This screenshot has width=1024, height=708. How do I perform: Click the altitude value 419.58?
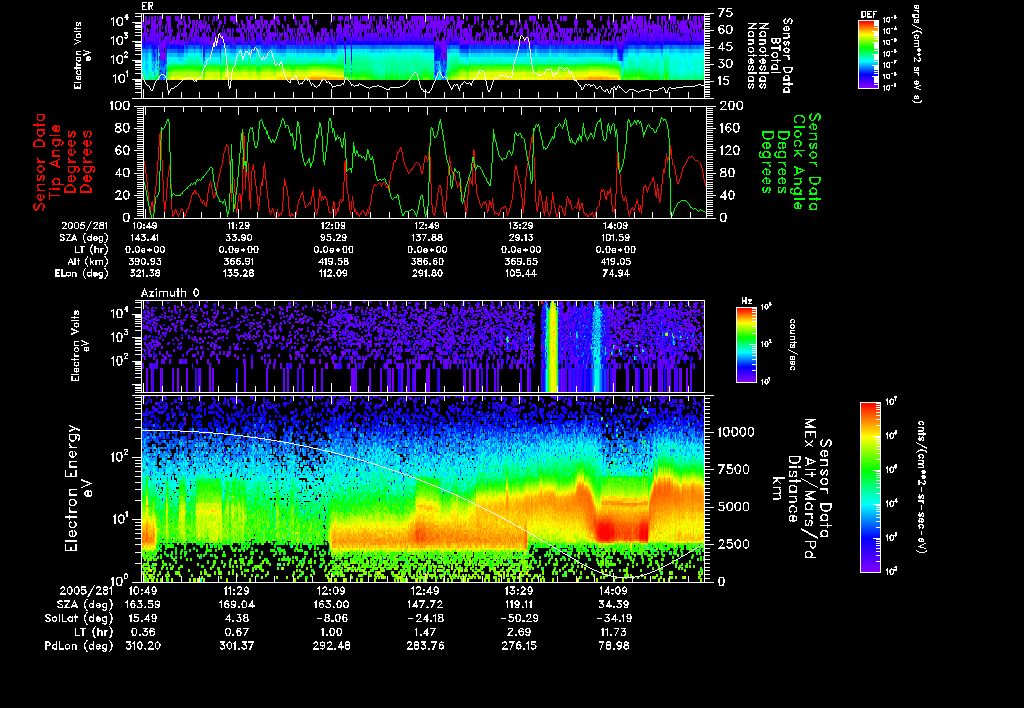click(333, 261)
